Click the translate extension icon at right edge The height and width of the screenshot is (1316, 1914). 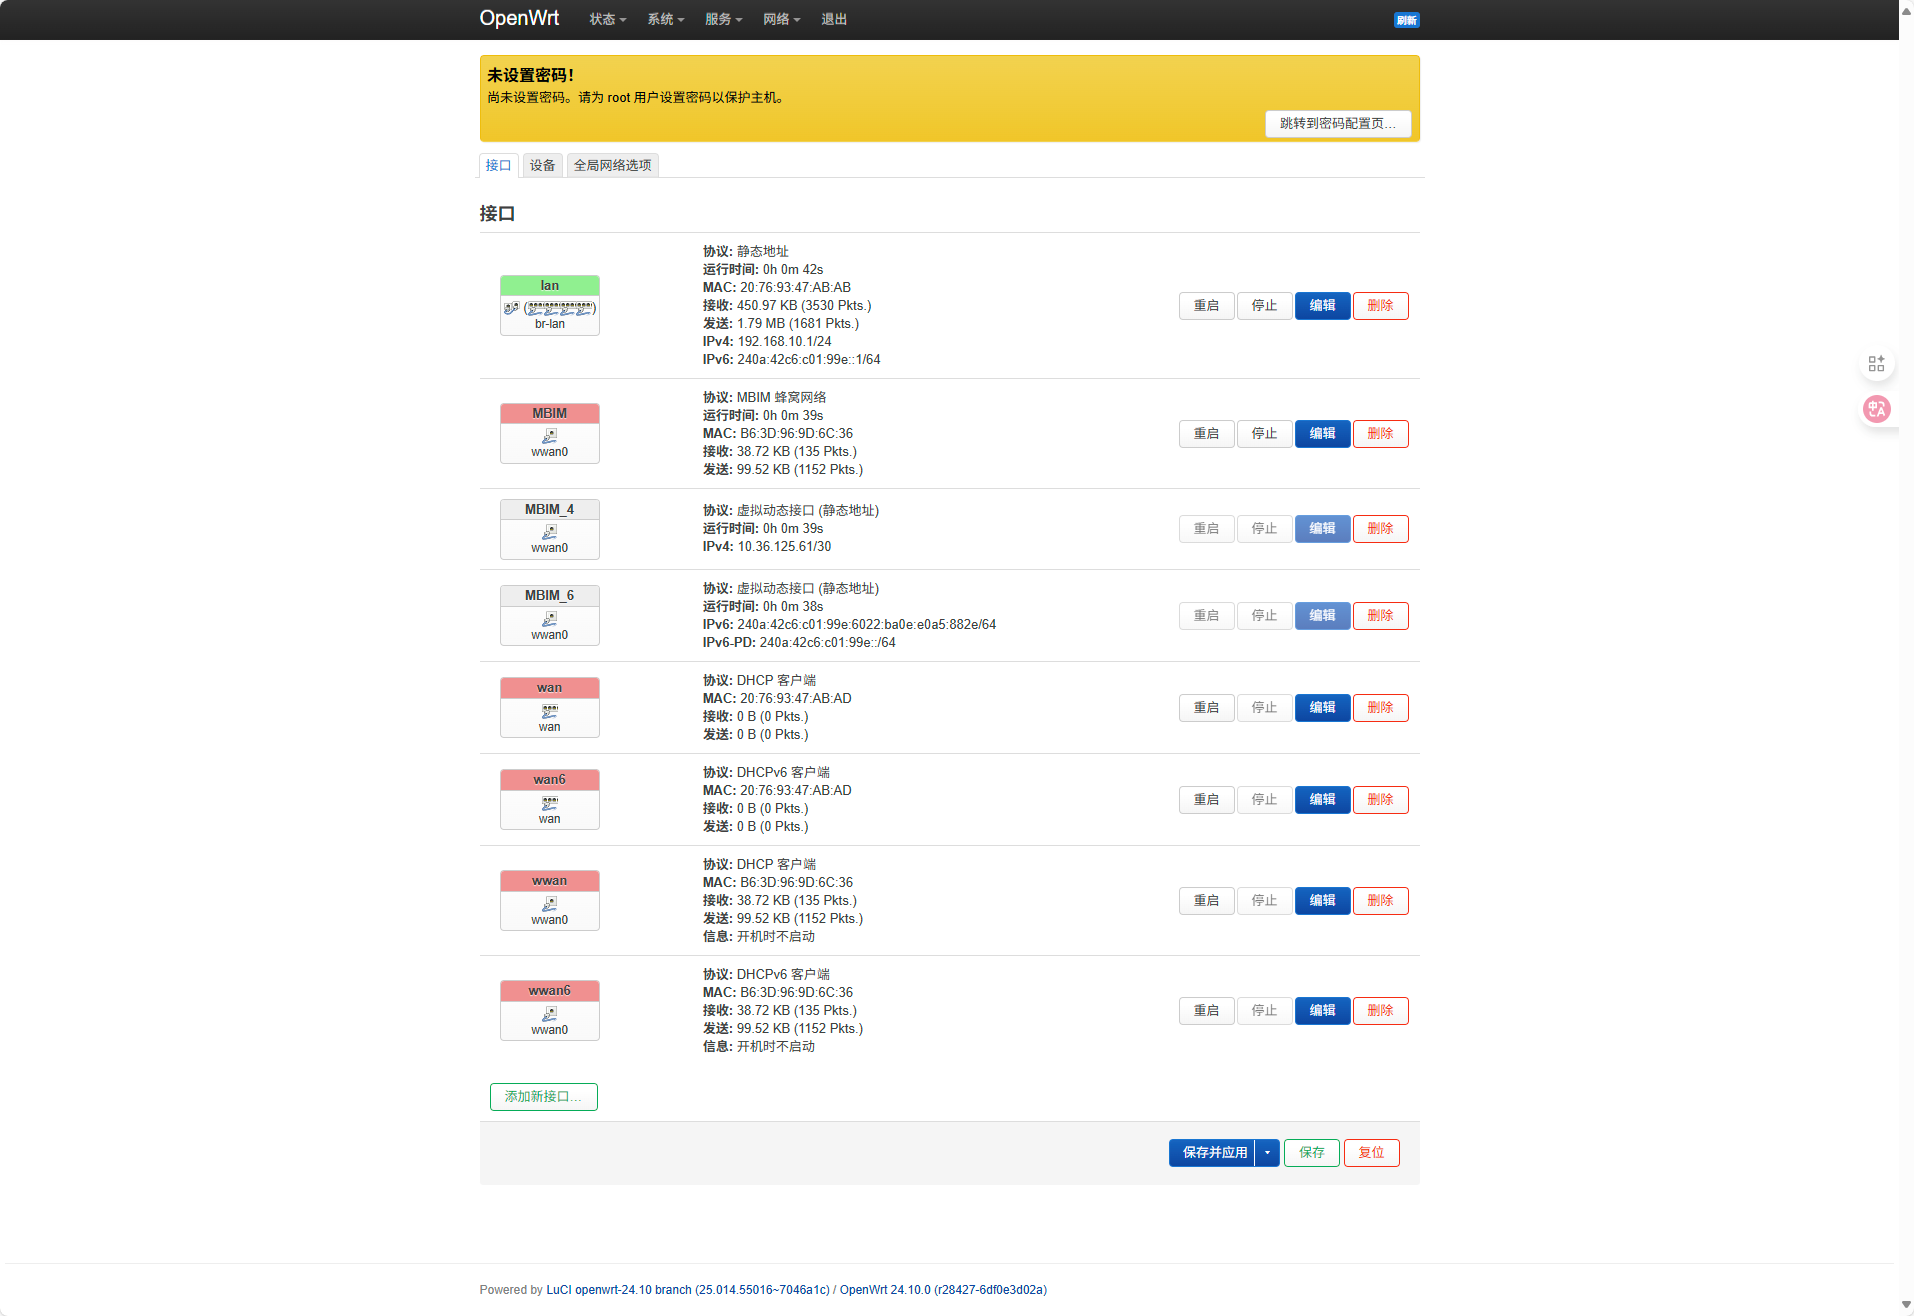pos(1876,409)
